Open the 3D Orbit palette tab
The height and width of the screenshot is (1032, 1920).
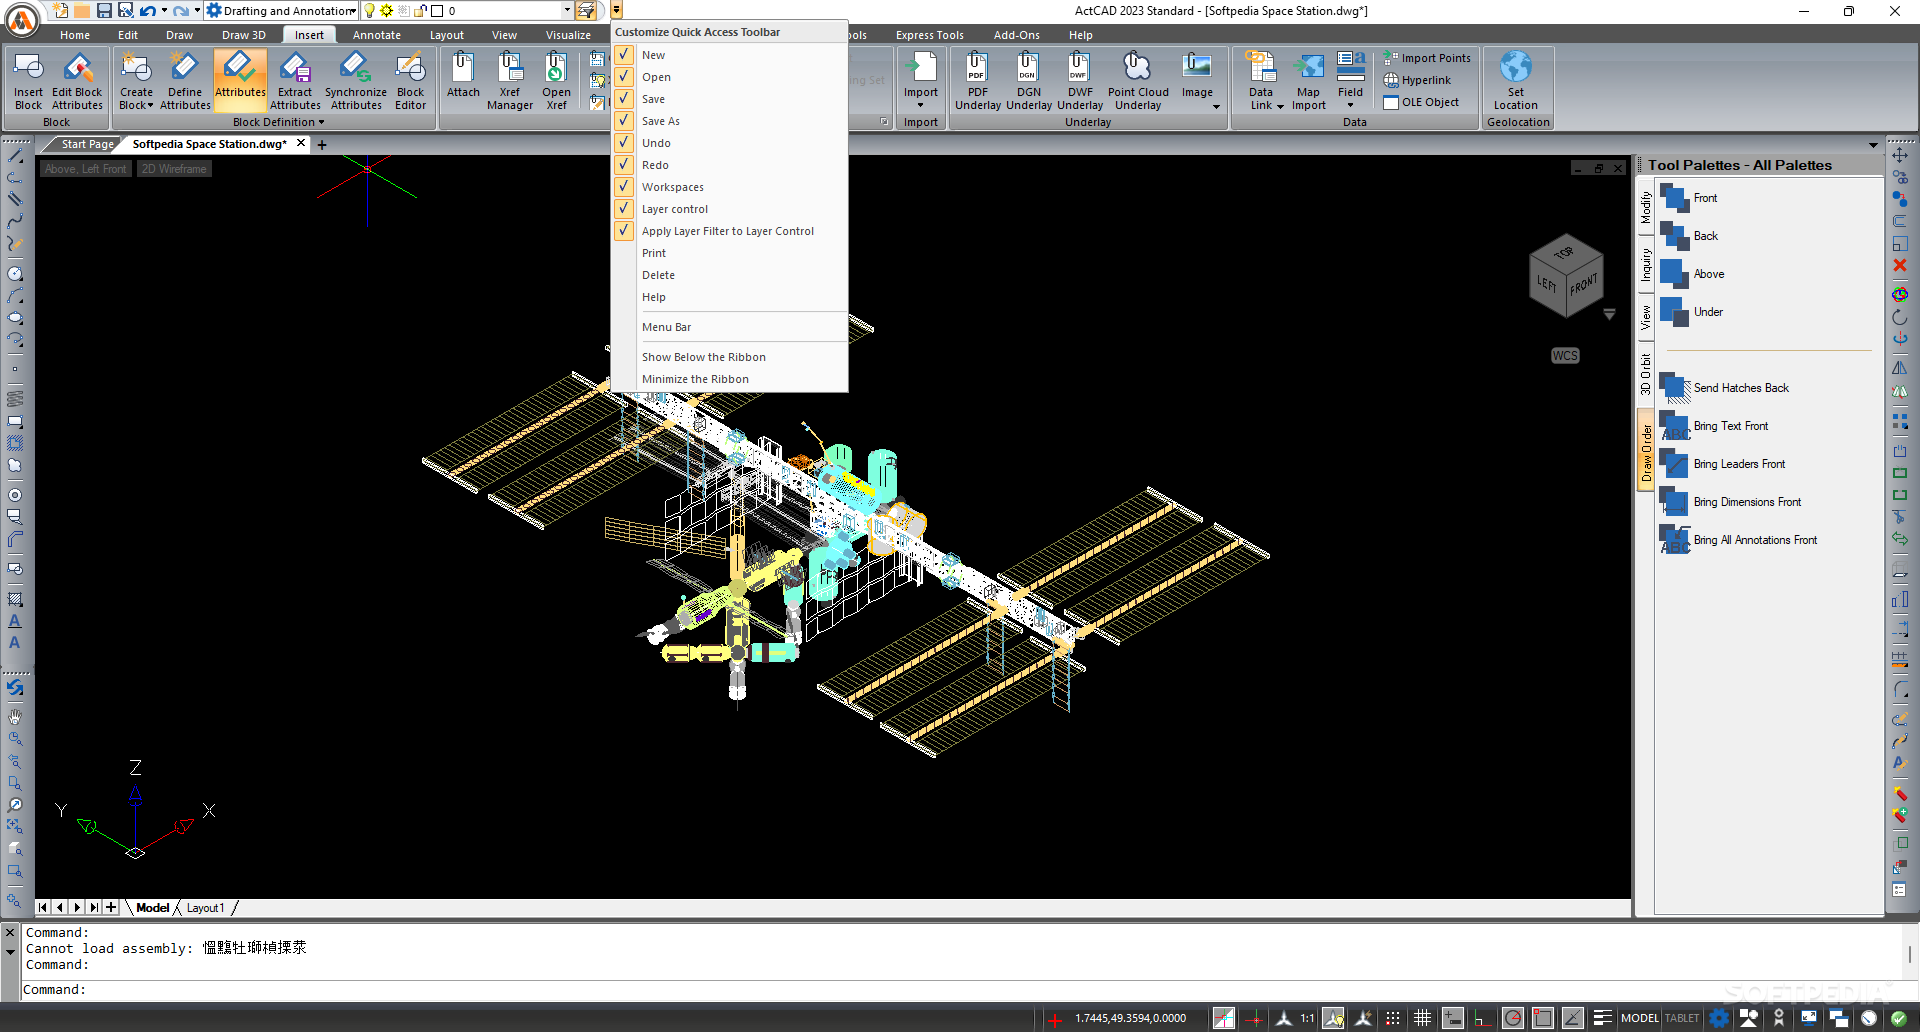[x=1646, y=374]
